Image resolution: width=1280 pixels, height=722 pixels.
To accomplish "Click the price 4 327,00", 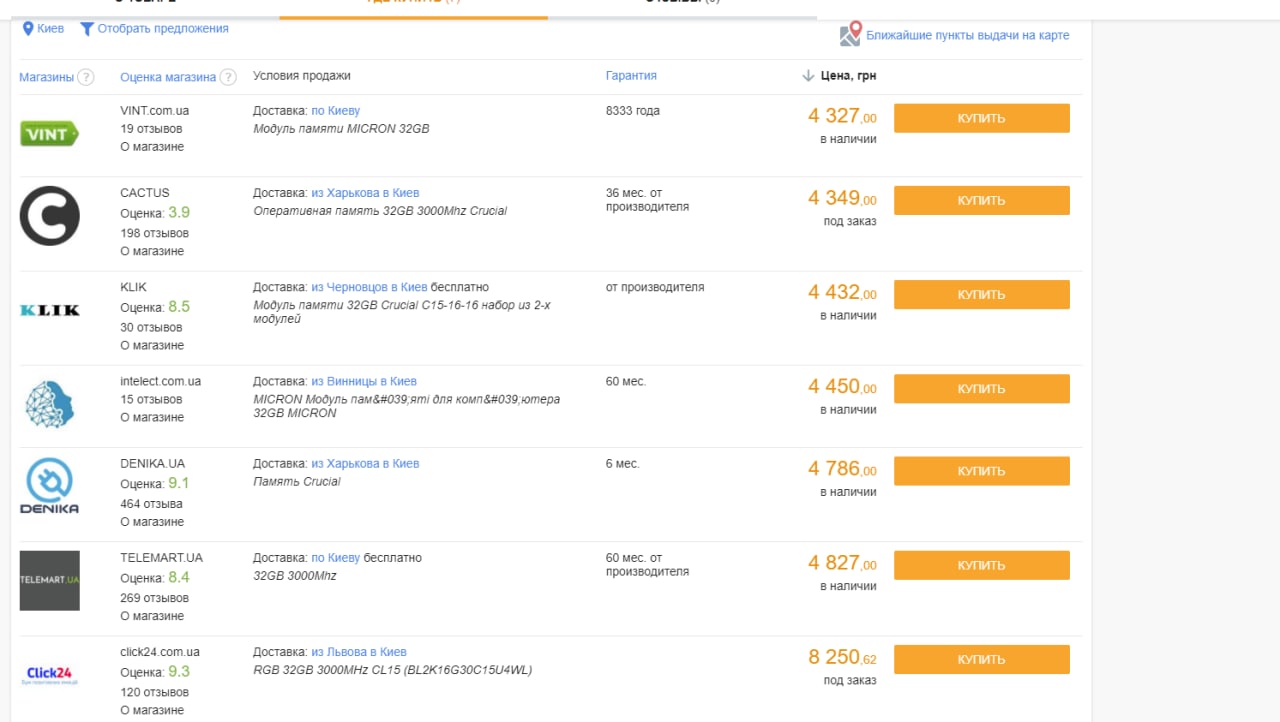I will click(x=842, y=116).
